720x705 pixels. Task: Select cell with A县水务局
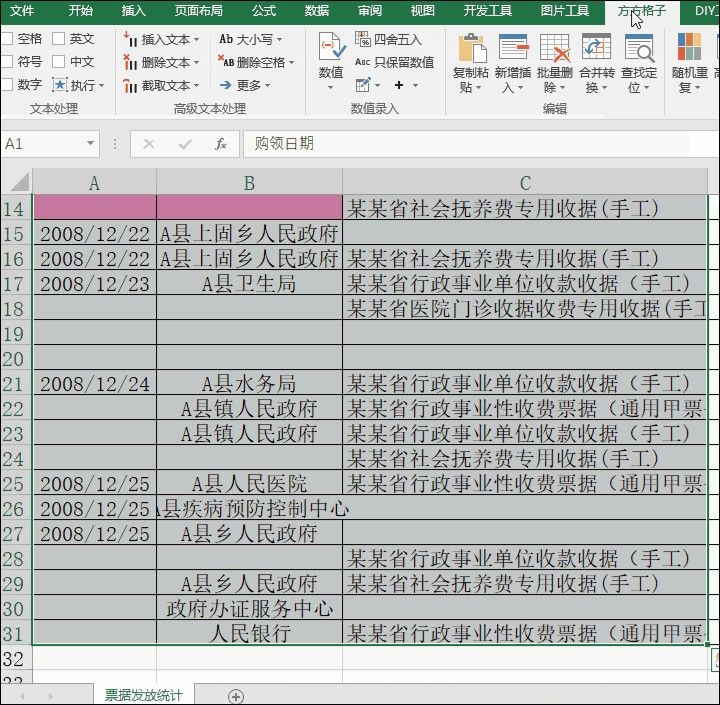(x=249, y=384)
